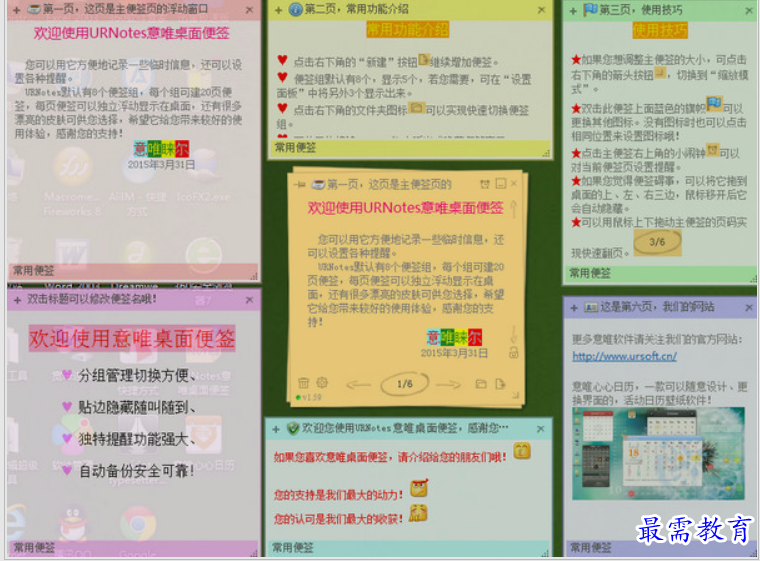The height and width of the screenshot is (561, 760).
Task: Click the red 欢迎使用意唯桌面便签 heading in the purple note
Action: coord(132,338)
